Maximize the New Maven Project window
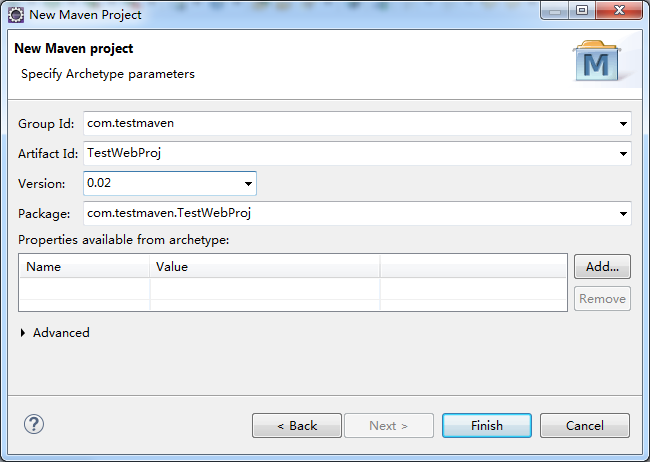650x462 pixels. 582,10
